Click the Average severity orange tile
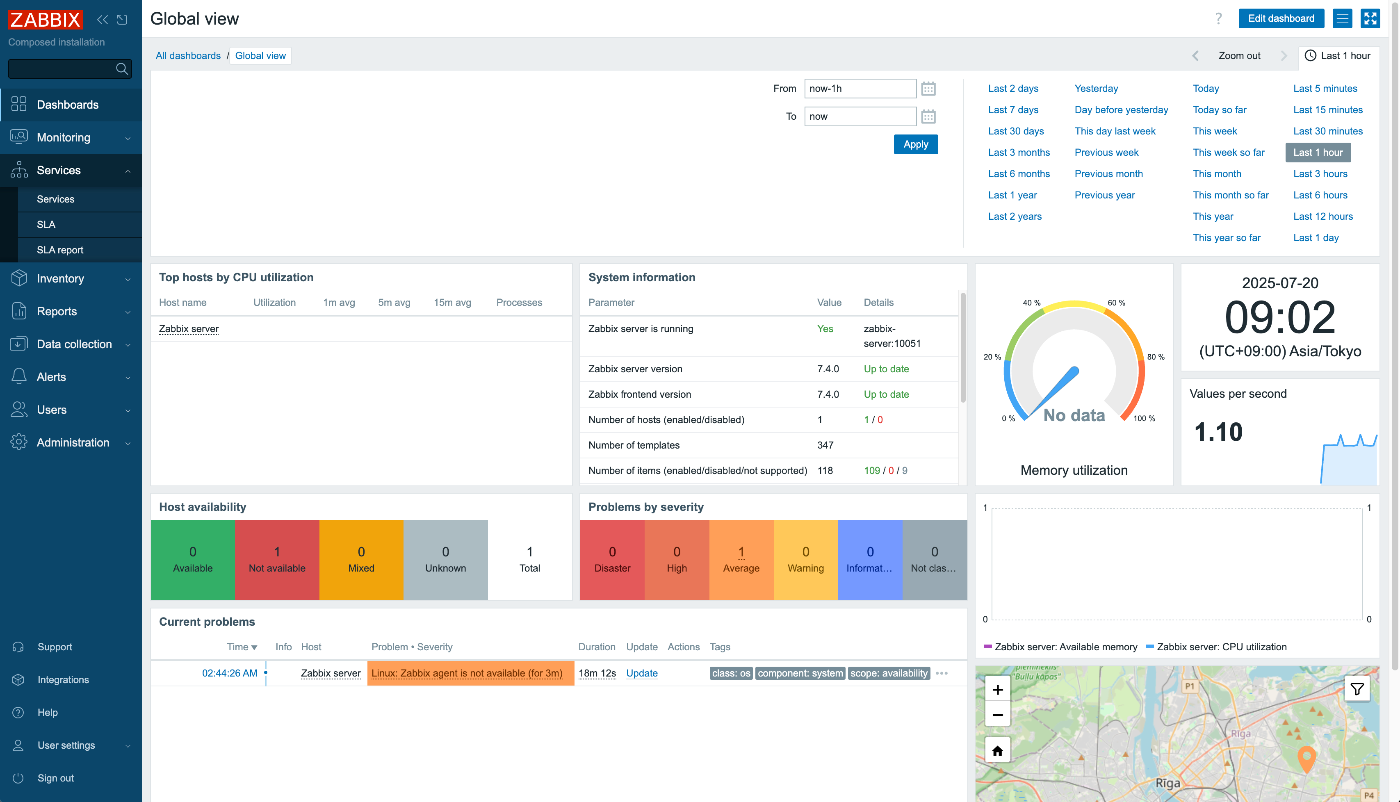This screenshot has height=802, width=1400. click(x=741, y=560)
